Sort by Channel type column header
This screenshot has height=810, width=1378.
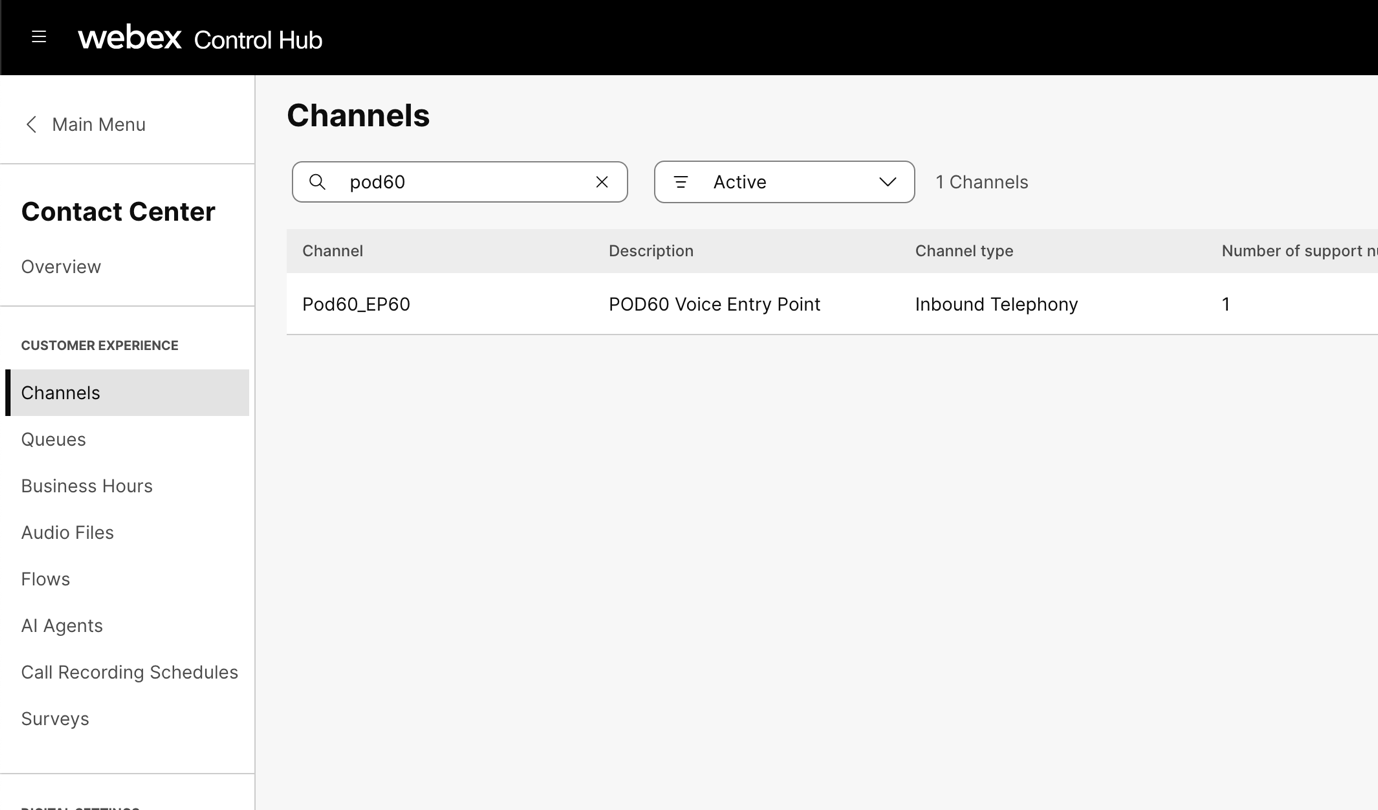tap(964, 251)
